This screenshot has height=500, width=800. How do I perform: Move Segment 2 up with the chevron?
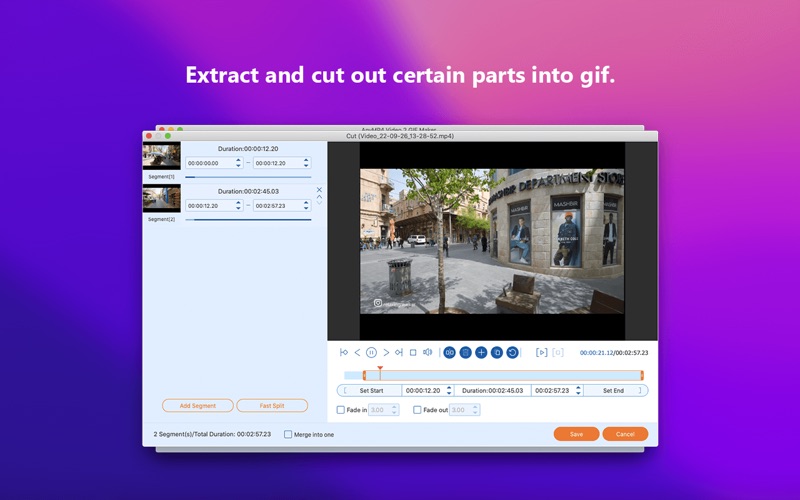(319, 197)
